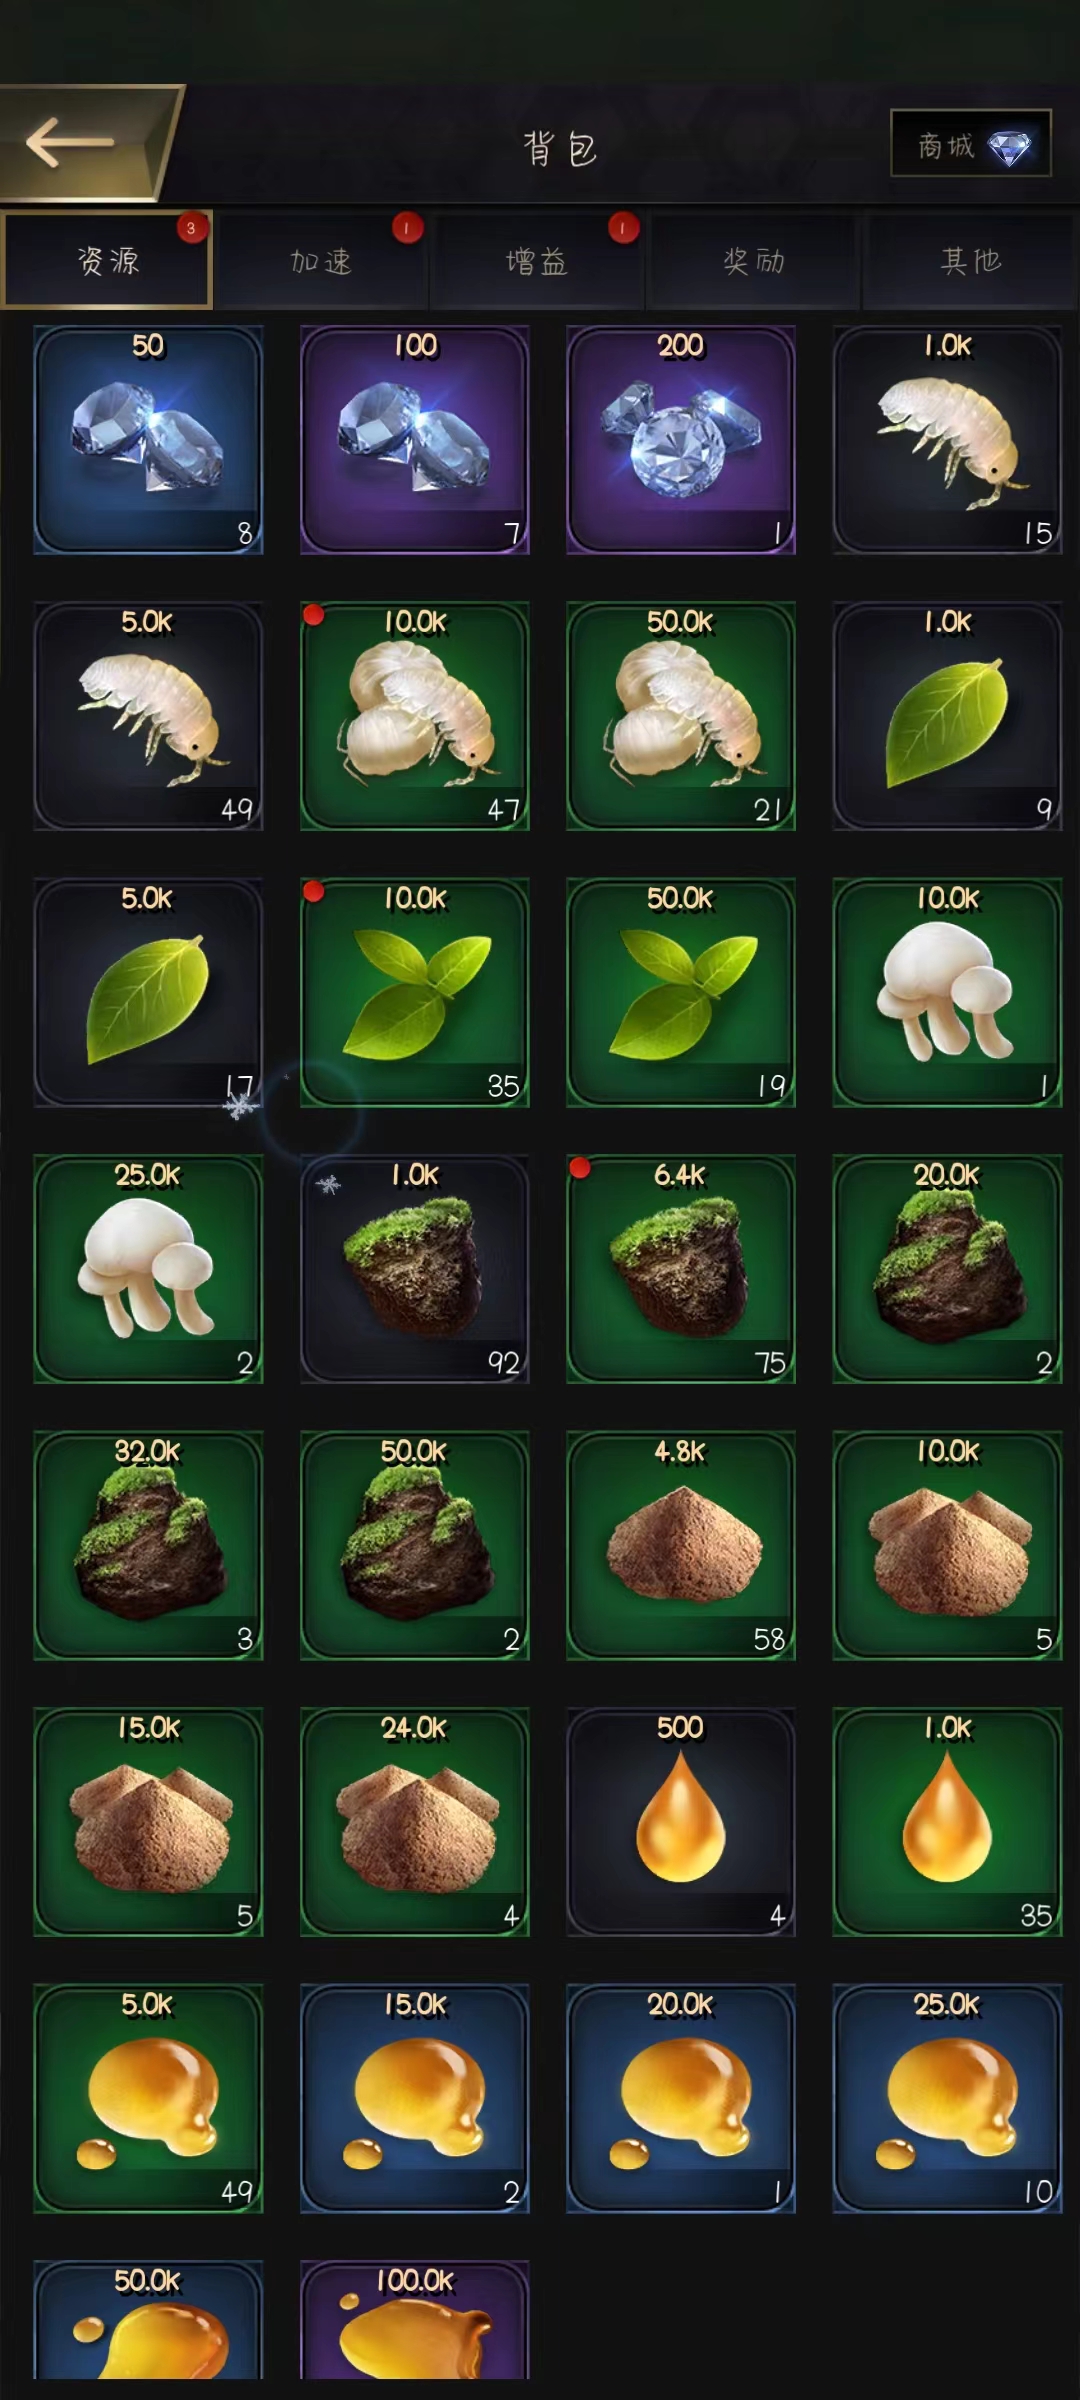Select the 50 diamonds item

pyautogui.click(x=148, y=440)
